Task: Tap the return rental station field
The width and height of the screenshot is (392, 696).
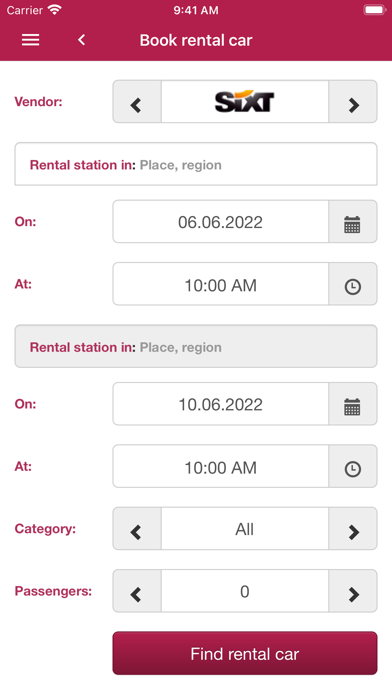Action: click(x=196, y=346)
